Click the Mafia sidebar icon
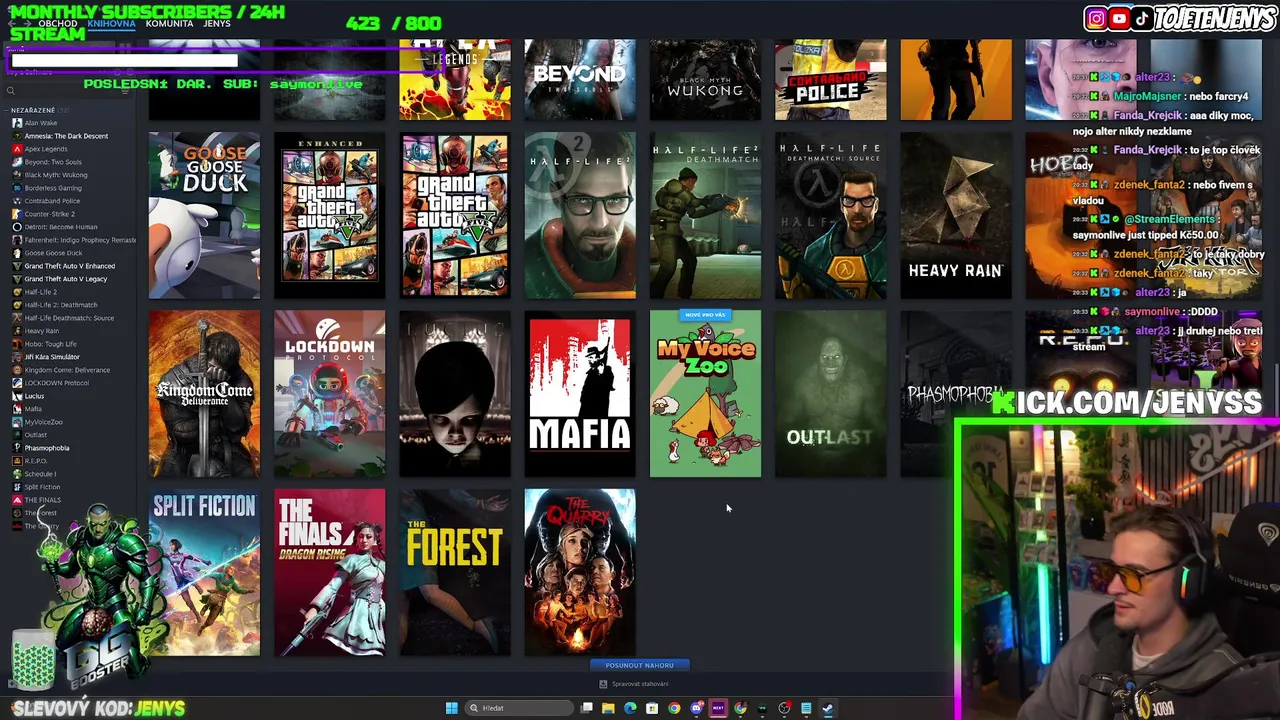 coord(17,409)
